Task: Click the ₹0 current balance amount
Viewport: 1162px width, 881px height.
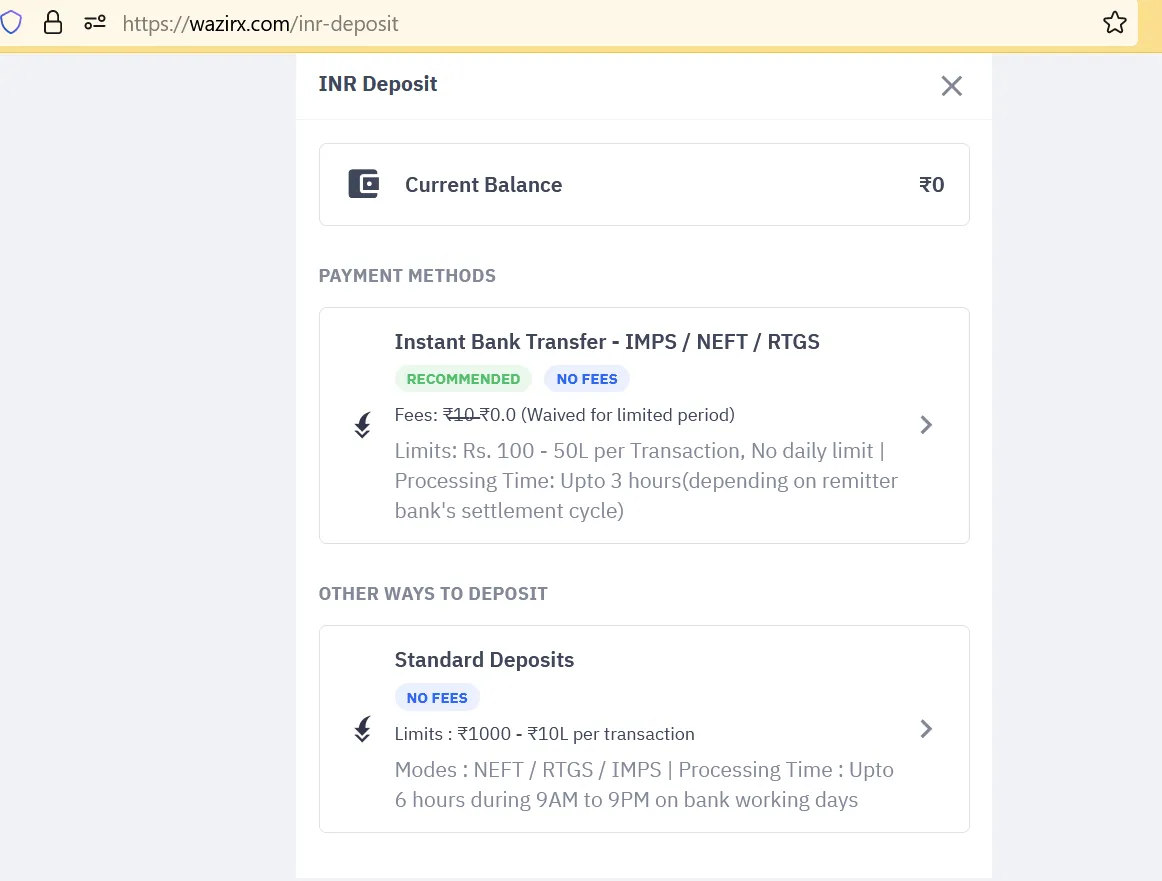Action: [x=932, y=184]
